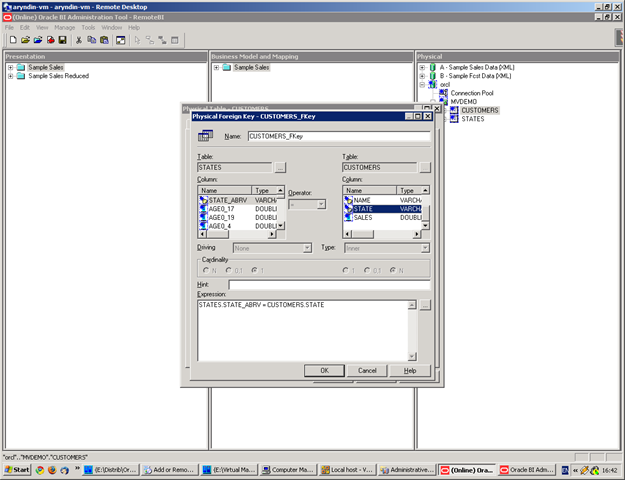625x480 pixels.
Task: Click the Name input field
Action: pyautogui.click(x=339, y=136)
